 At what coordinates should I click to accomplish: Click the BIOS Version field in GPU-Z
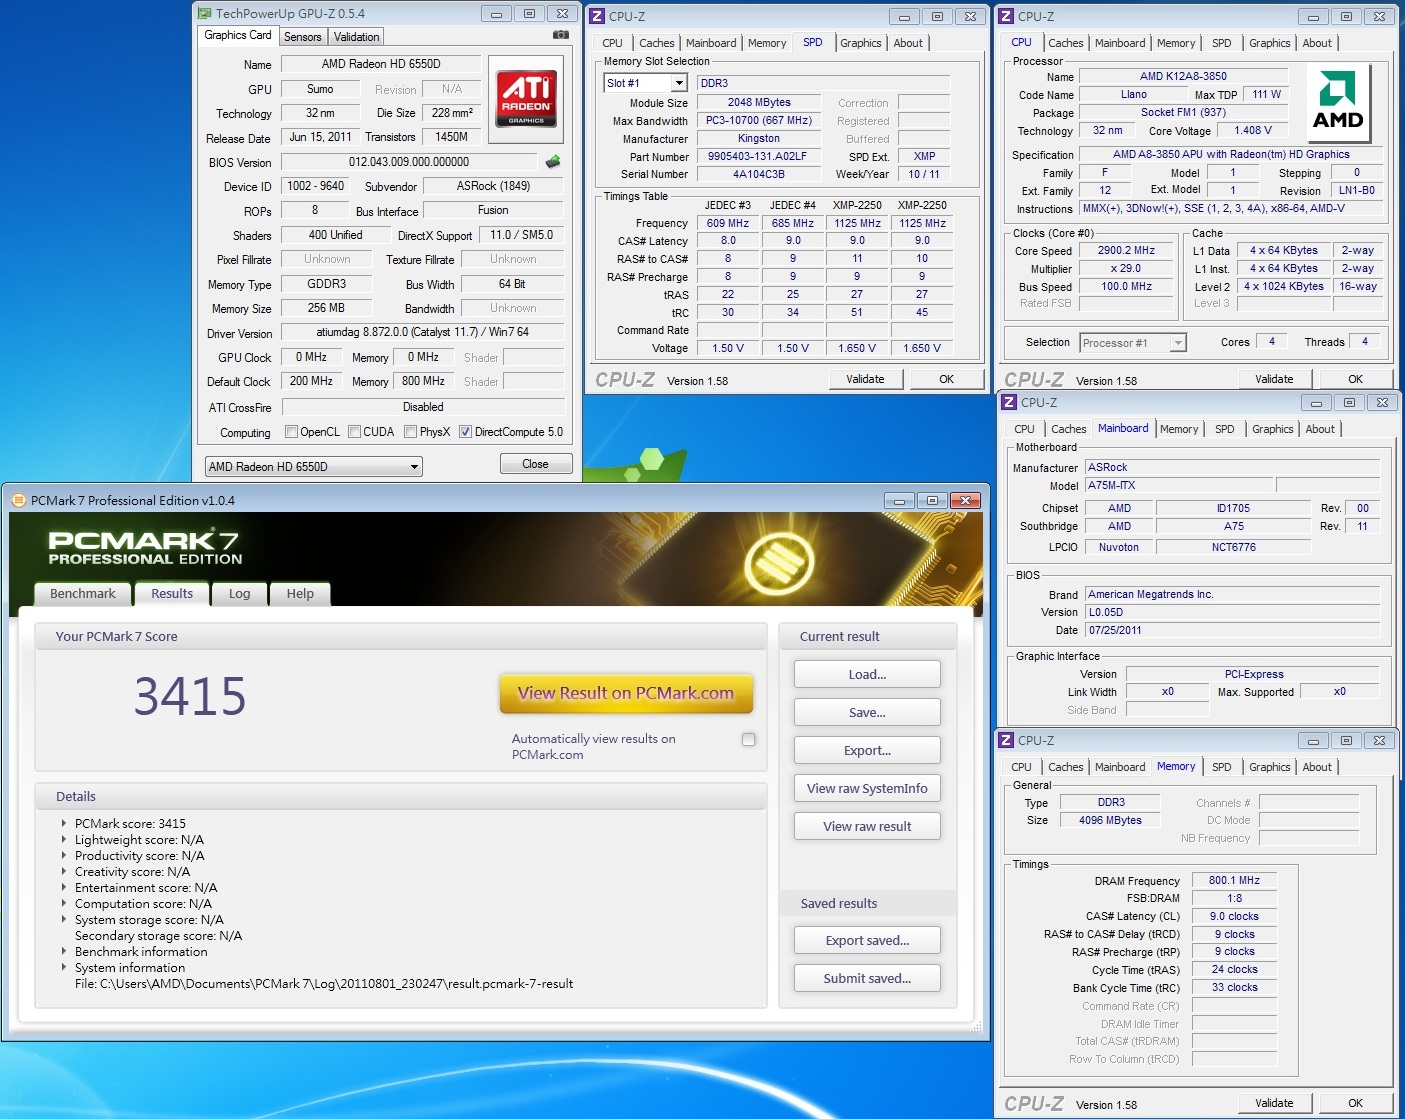[409, 162]
